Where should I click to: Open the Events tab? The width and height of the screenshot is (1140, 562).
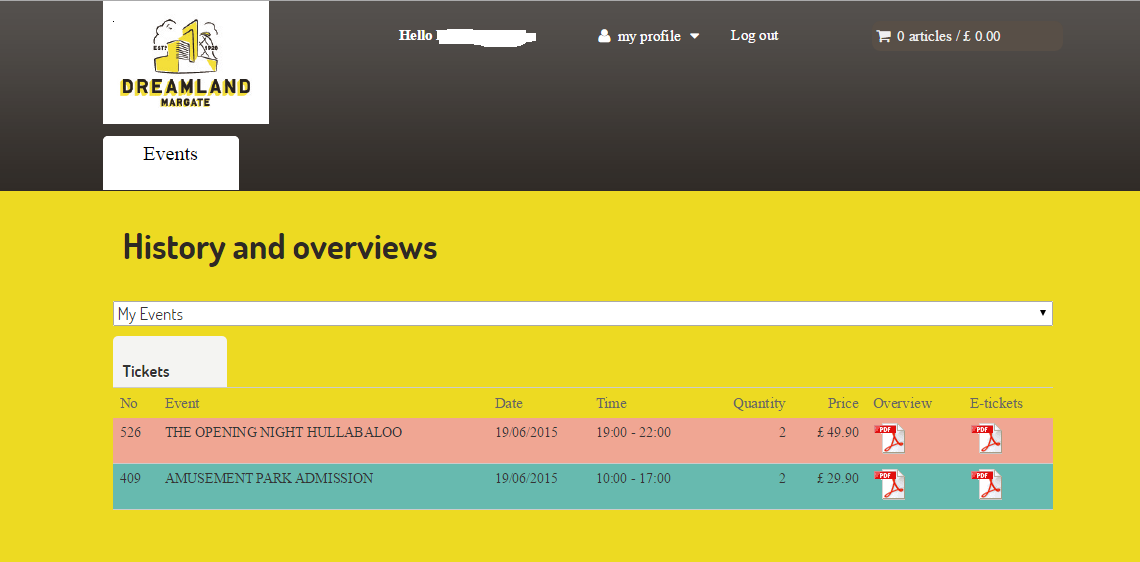171,163
